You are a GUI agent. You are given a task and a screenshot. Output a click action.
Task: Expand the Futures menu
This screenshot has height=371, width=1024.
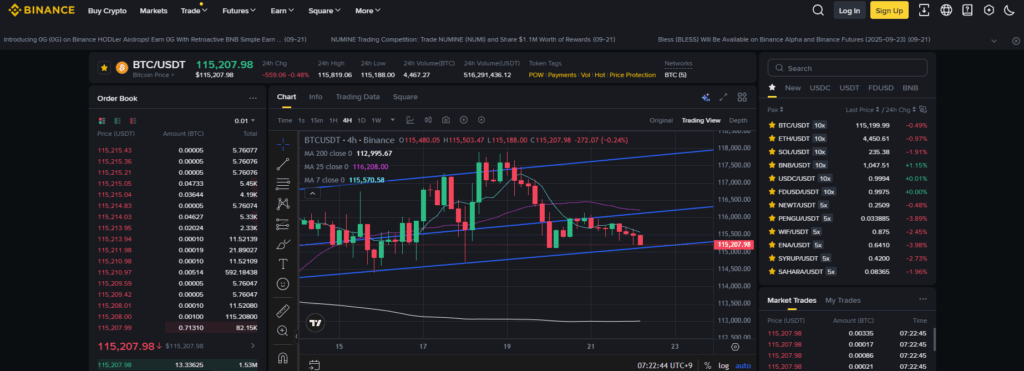pos(239,10)
